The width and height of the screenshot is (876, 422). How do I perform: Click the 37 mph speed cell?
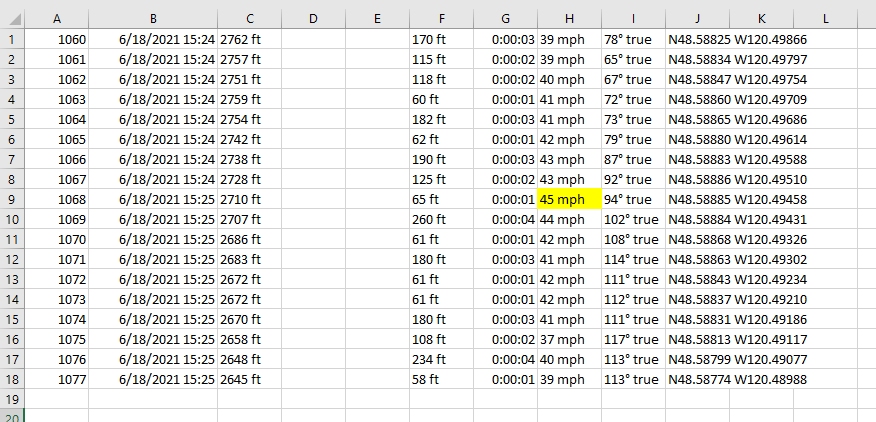click(x=569, y=339)
